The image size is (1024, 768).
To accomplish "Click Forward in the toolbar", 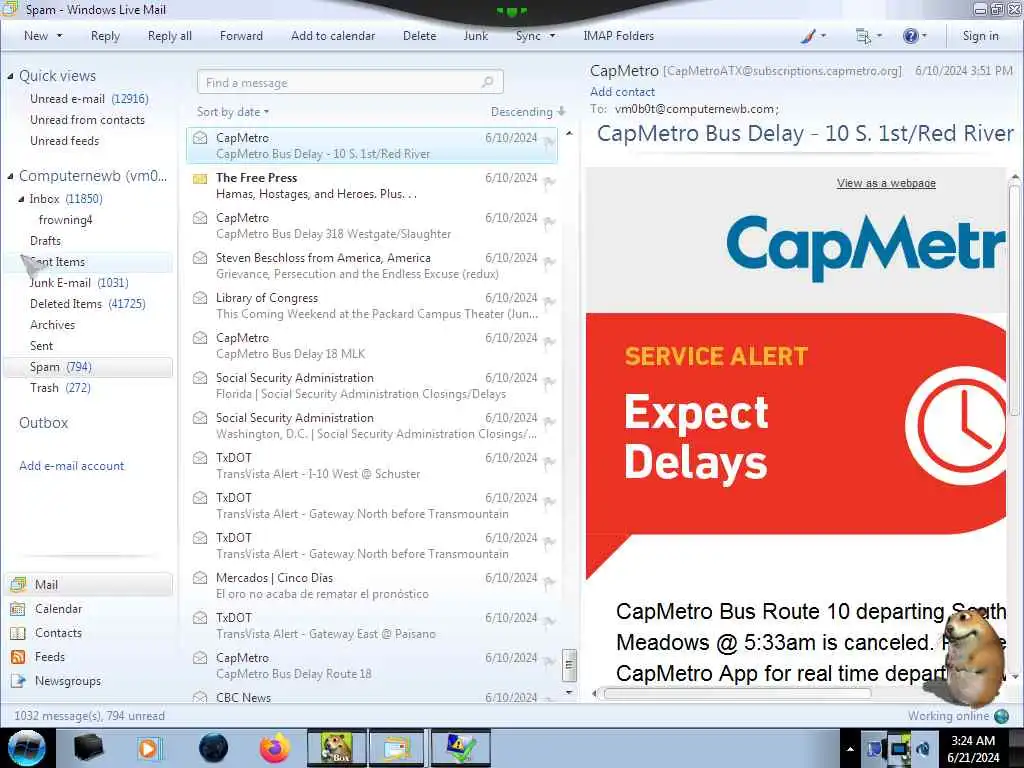I will [x=241, y=36].
